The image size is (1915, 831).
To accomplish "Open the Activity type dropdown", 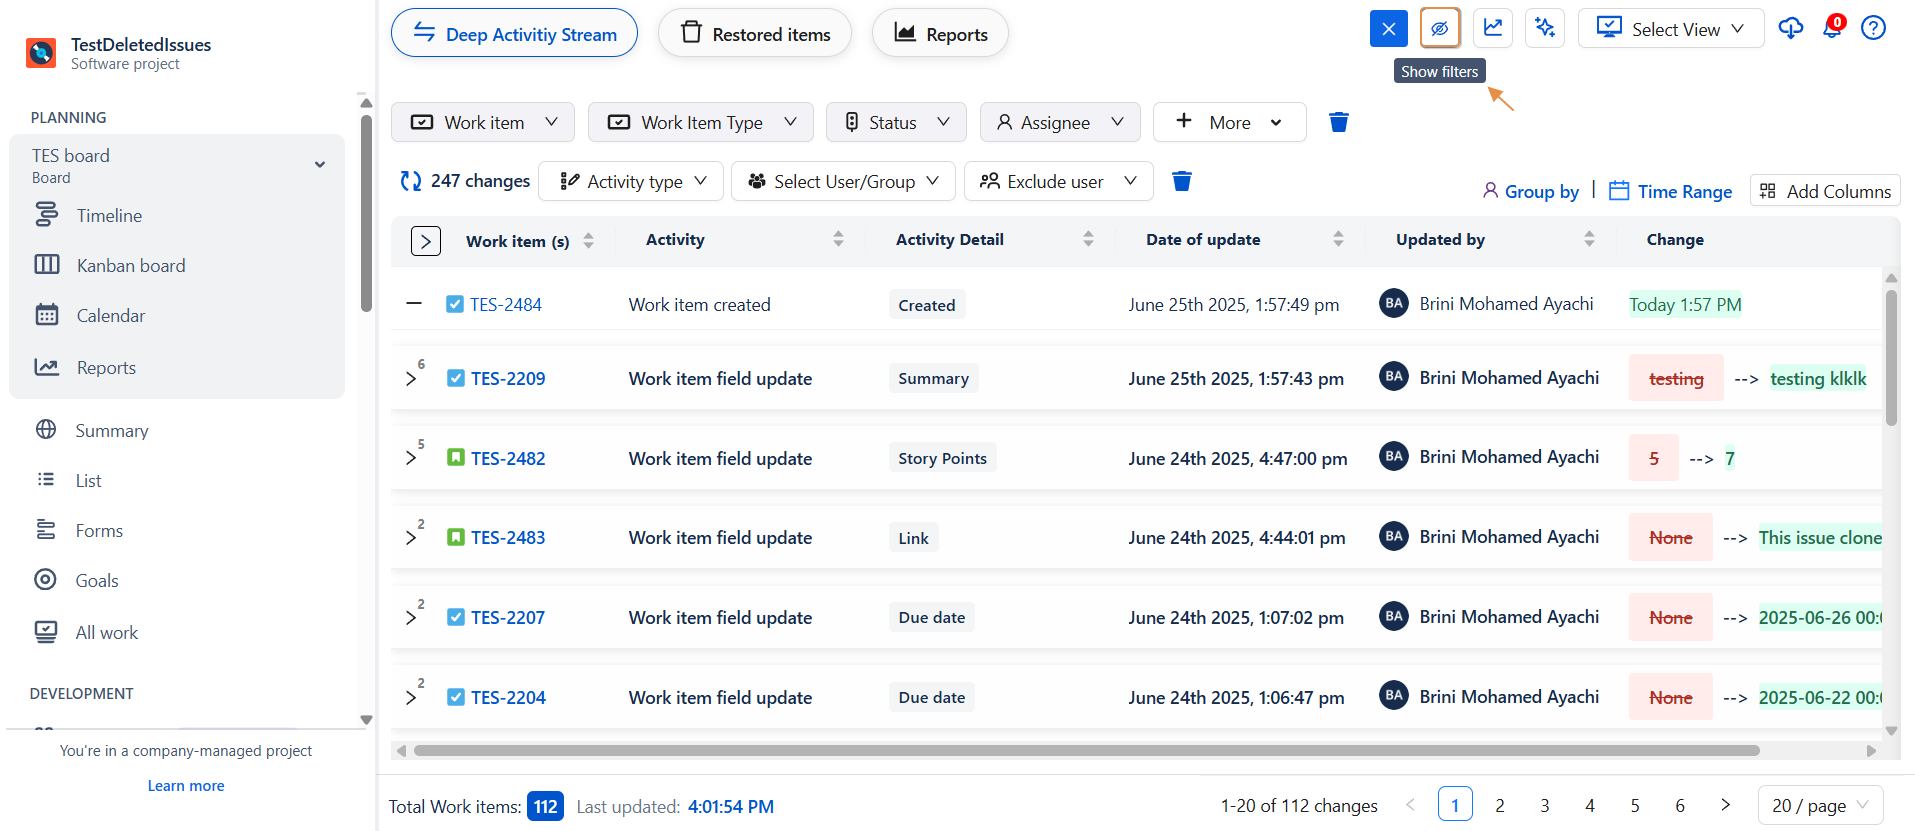I will pos(631,181).
